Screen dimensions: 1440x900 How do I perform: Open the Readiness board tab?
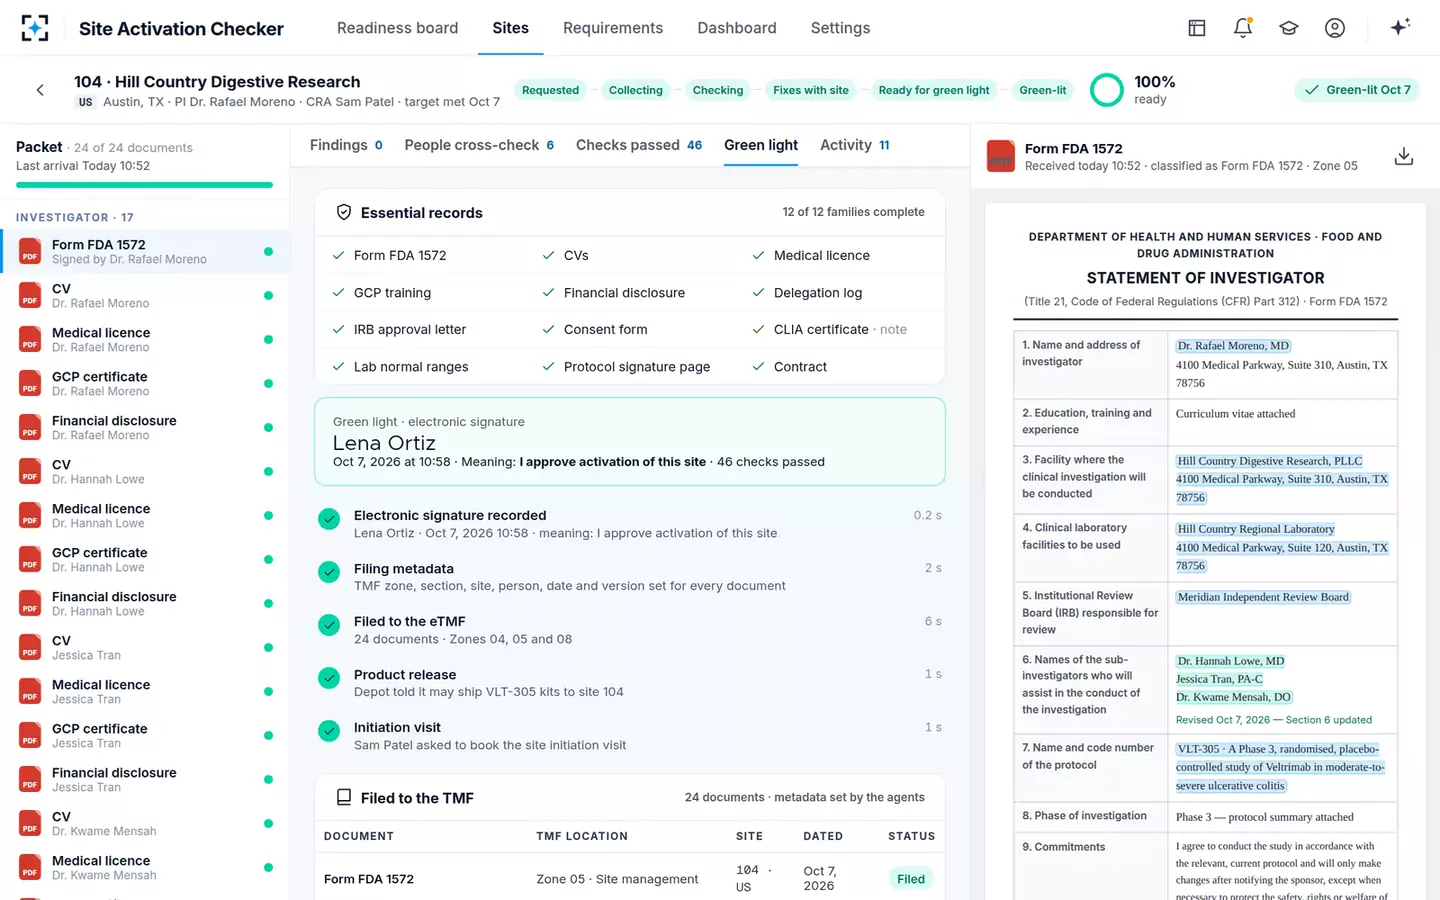coord(397,28)
